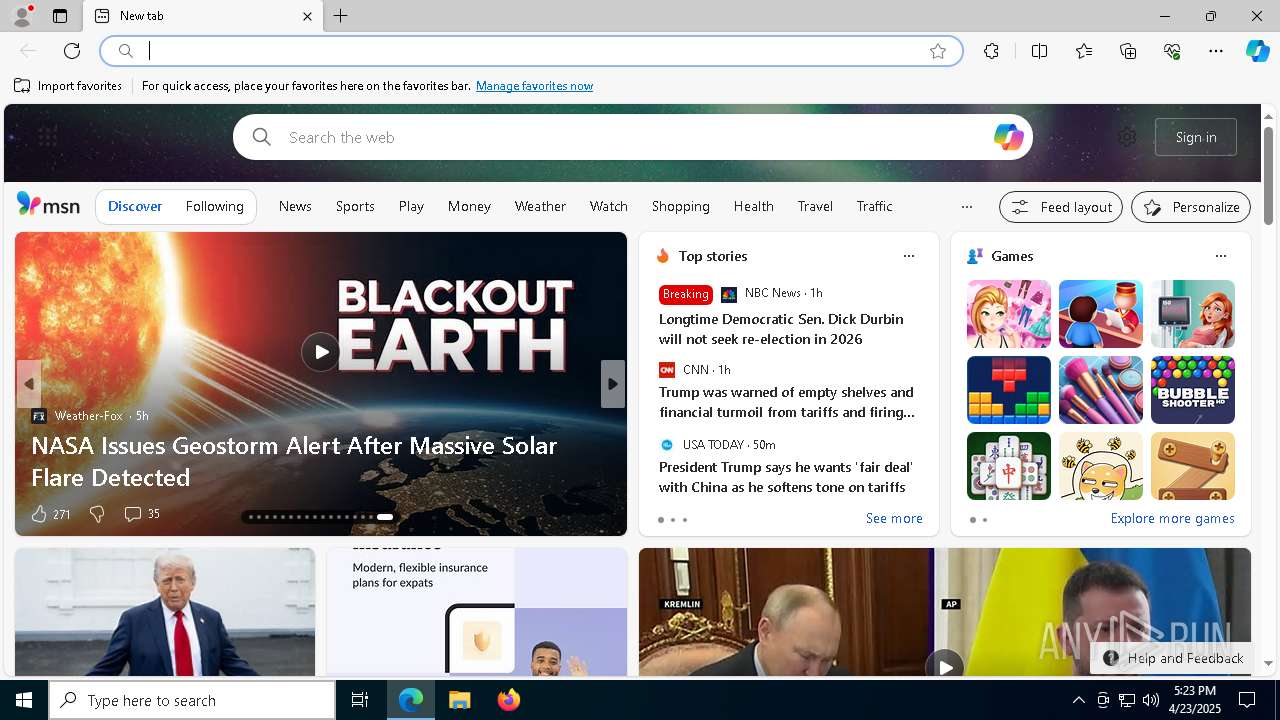Viewport: 1280px width, 720px height.
Task: Dislike the NASA Geostorm story
Action: (x=97, y=514)
